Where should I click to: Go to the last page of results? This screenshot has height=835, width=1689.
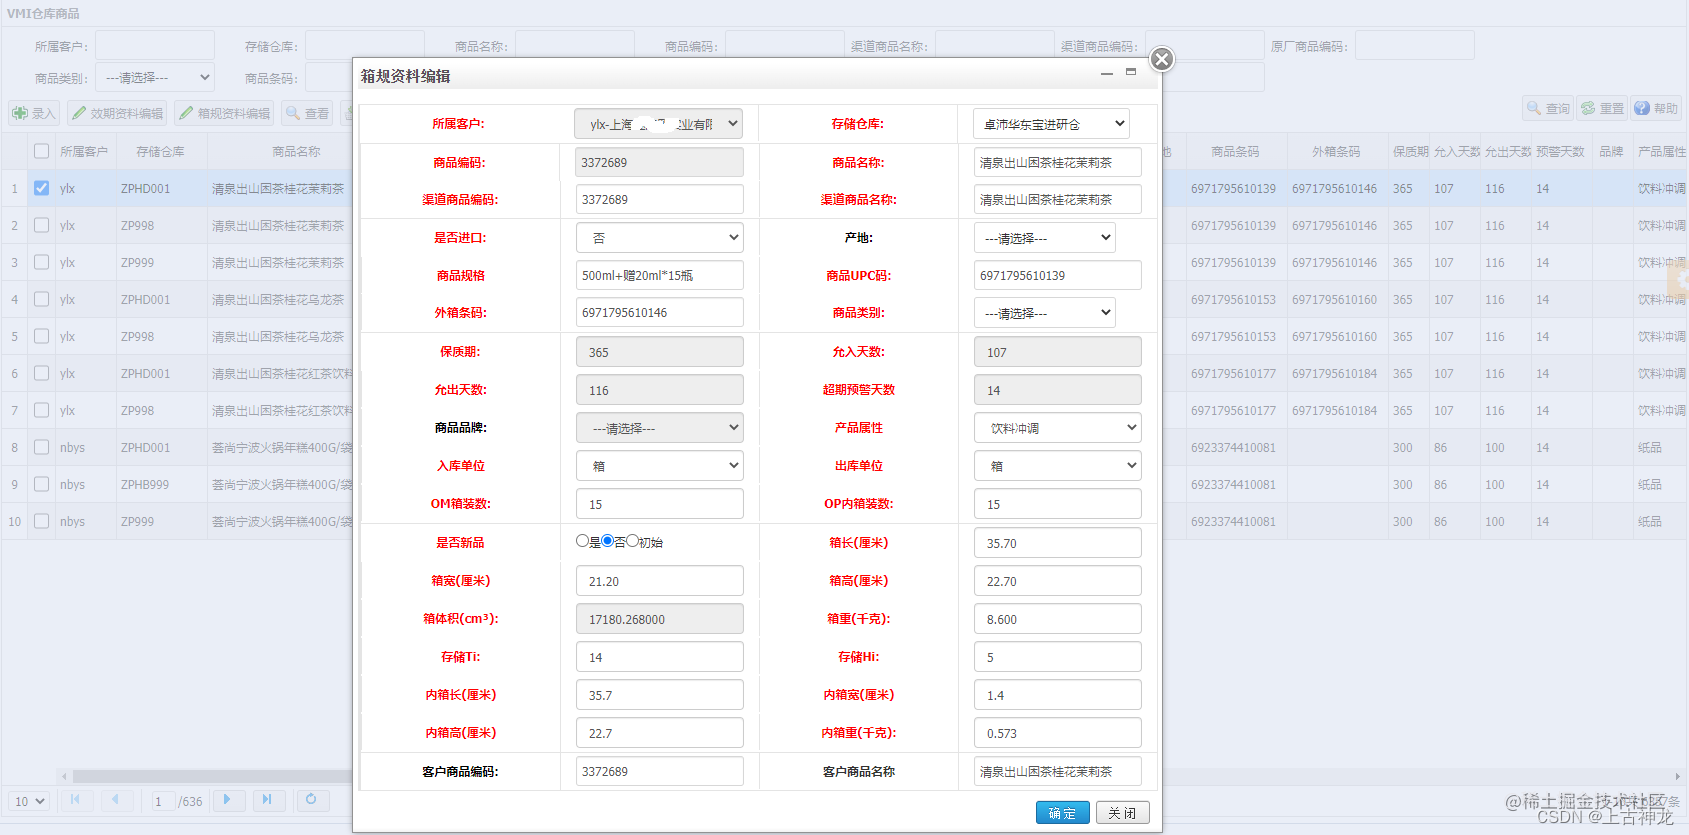pos(267,800)
